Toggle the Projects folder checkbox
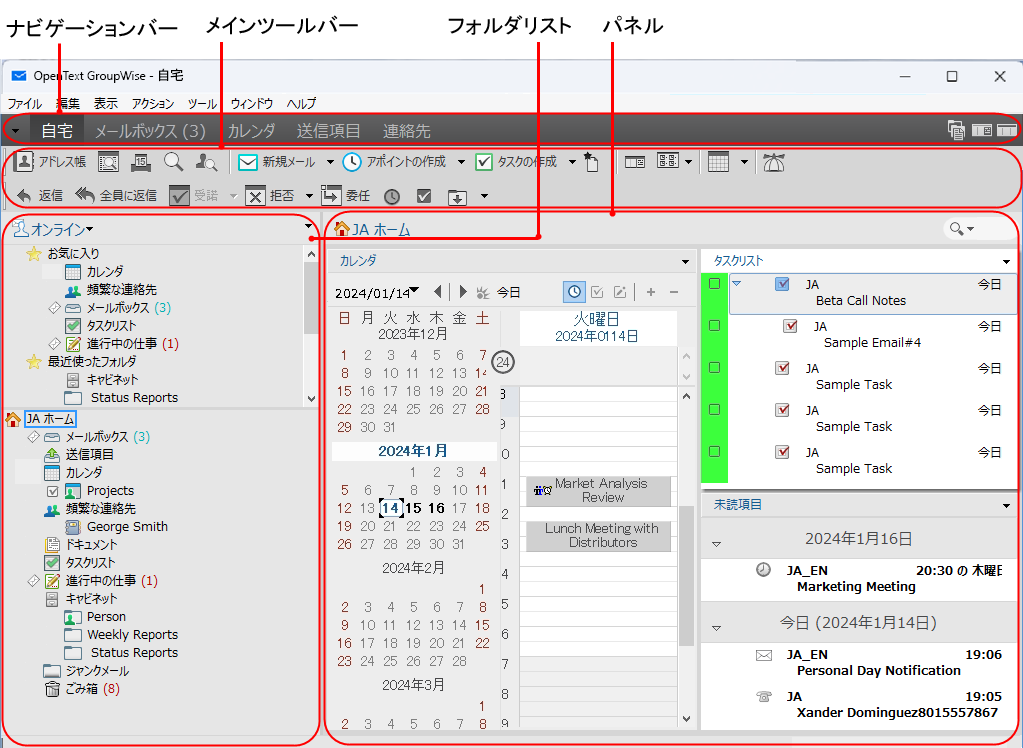This screenshot has height=748, width=1023. tap(53, 491)
